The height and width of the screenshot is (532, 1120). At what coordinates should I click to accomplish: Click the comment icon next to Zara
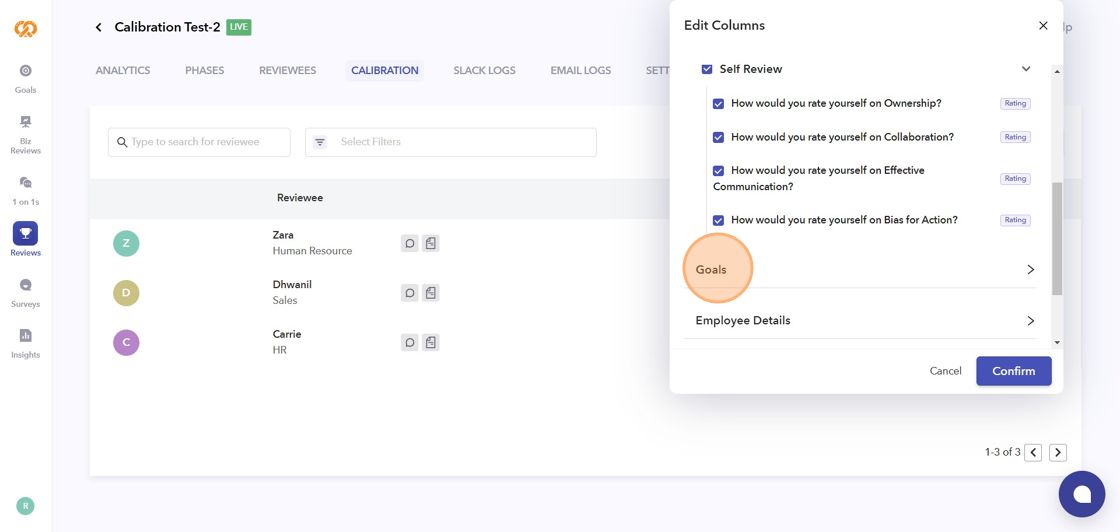click(x=409, y=243)
